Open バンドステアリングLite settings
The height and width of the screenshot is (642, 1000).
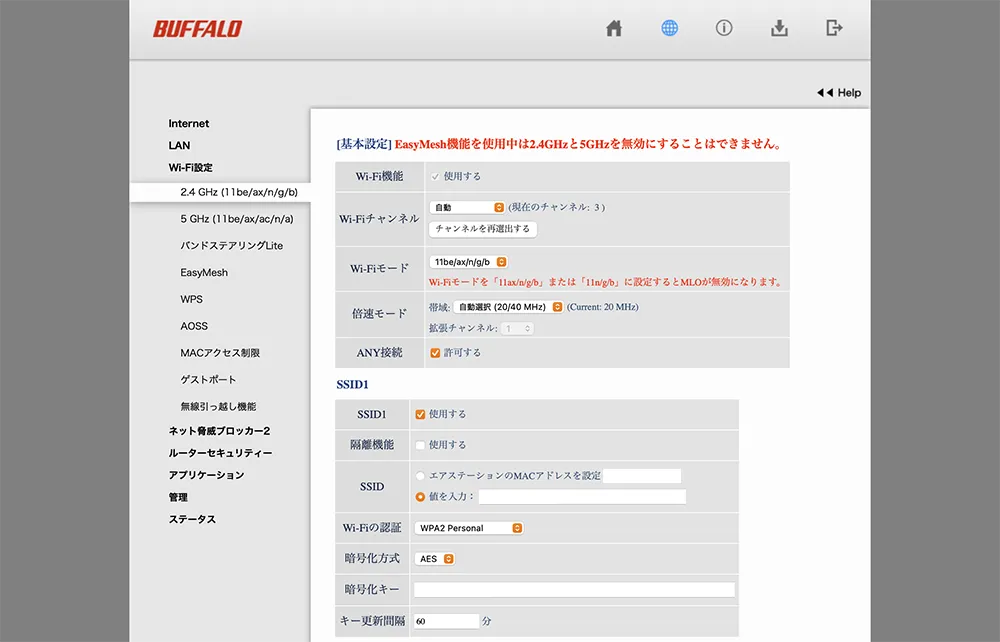(232, 245)
